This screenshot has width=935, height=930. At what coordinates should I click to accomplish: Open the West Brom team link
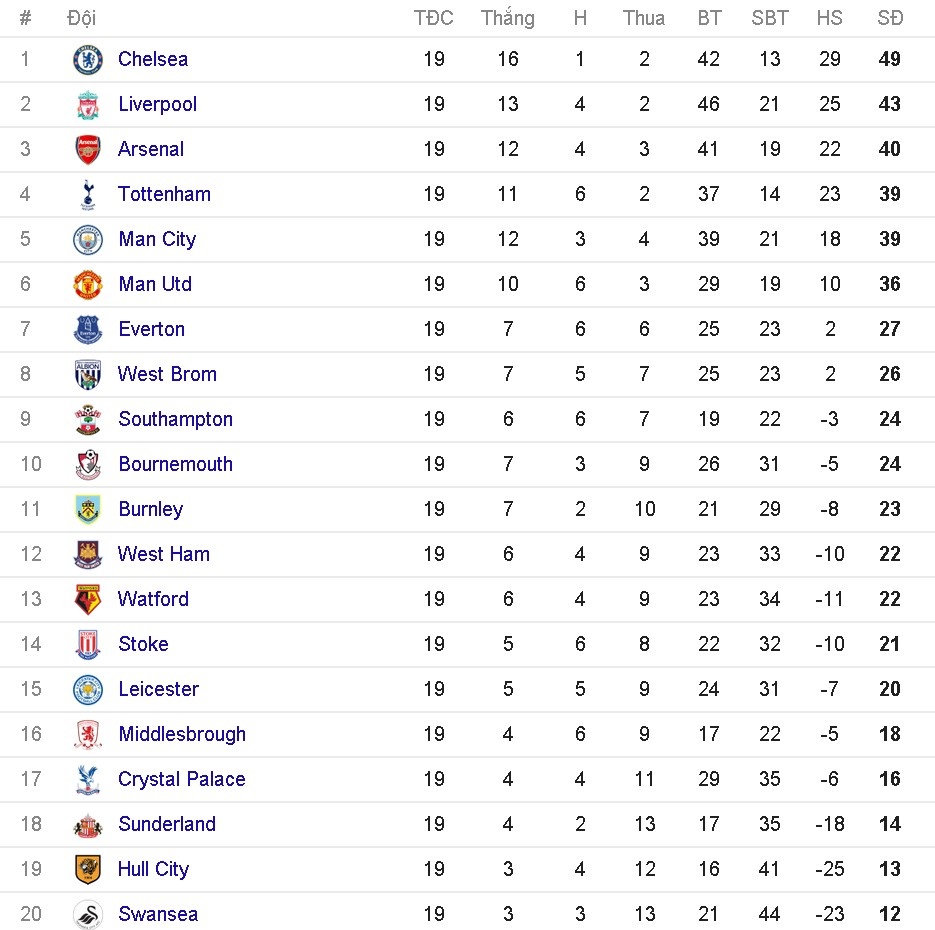[x=167, y=374]
